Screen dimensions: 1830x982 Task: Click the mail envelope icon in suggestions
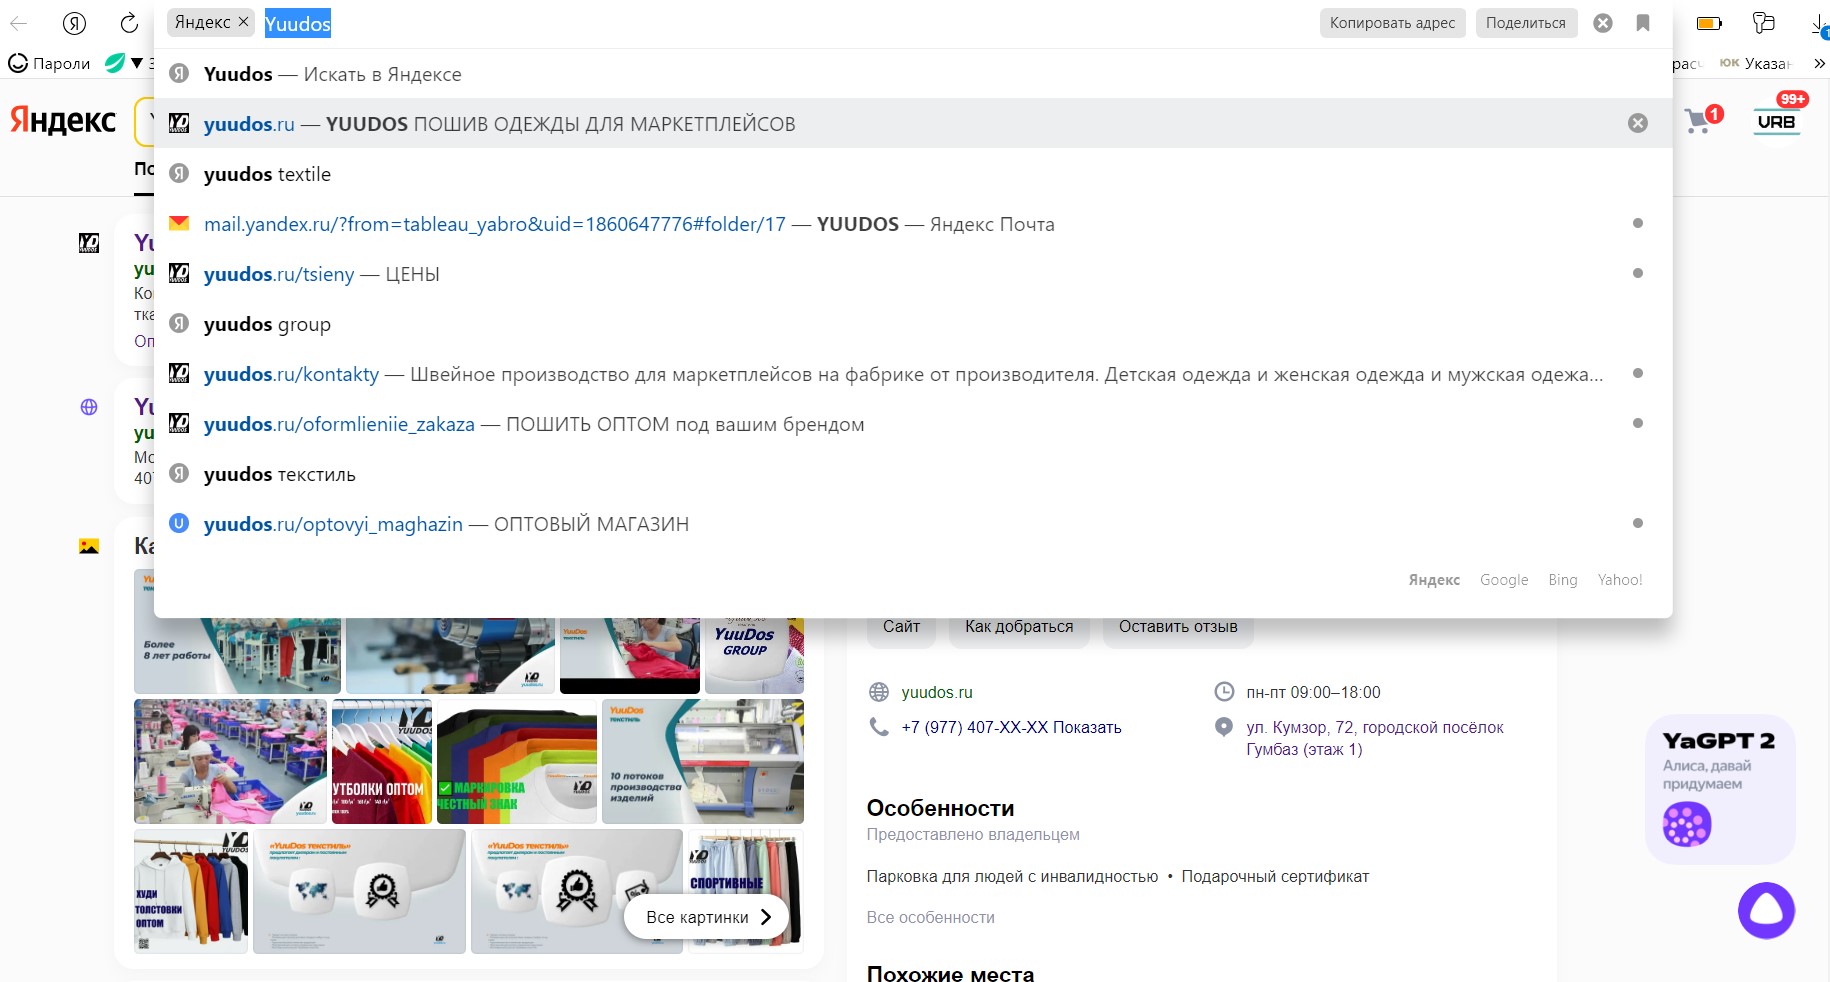[x=179, y=223]
